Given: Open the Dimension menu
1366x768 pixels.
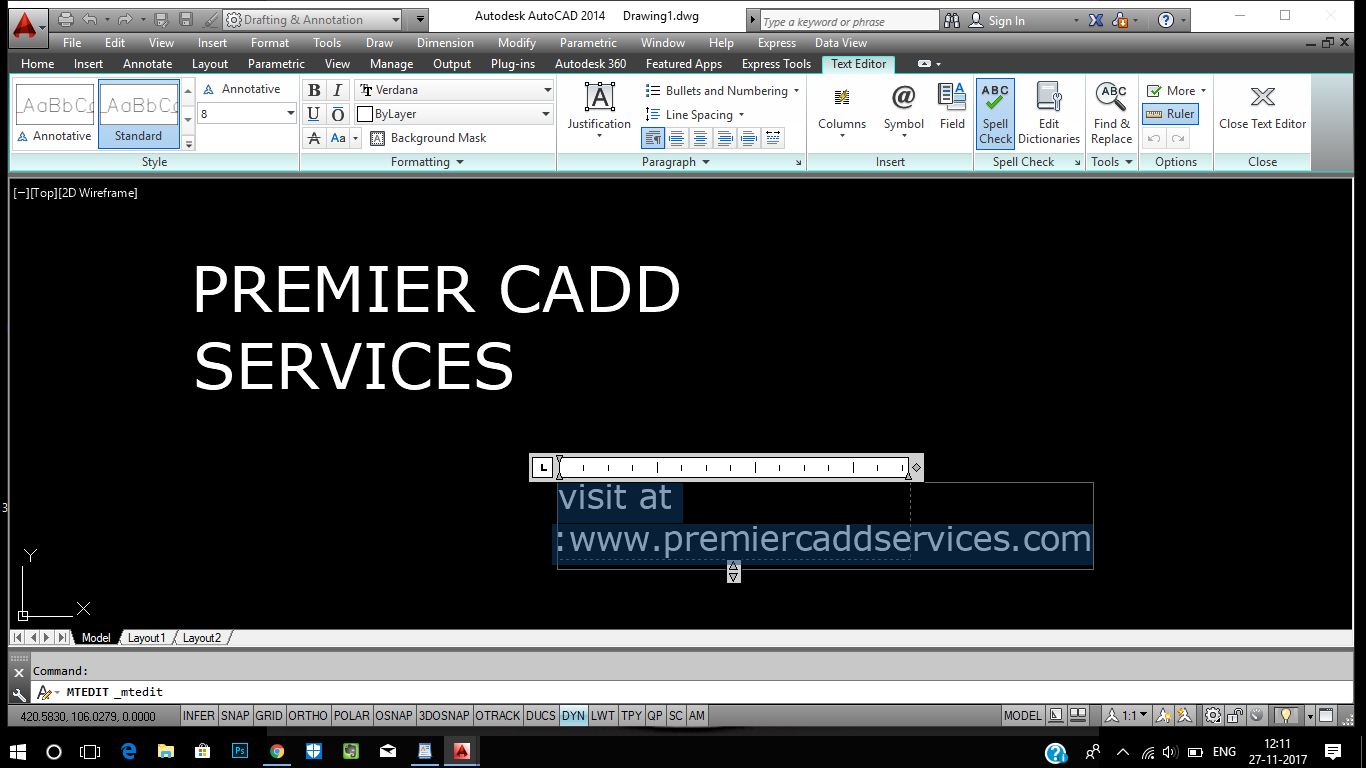Looking at the screenshot, I should pyautogui.click(x=445, y=43).
